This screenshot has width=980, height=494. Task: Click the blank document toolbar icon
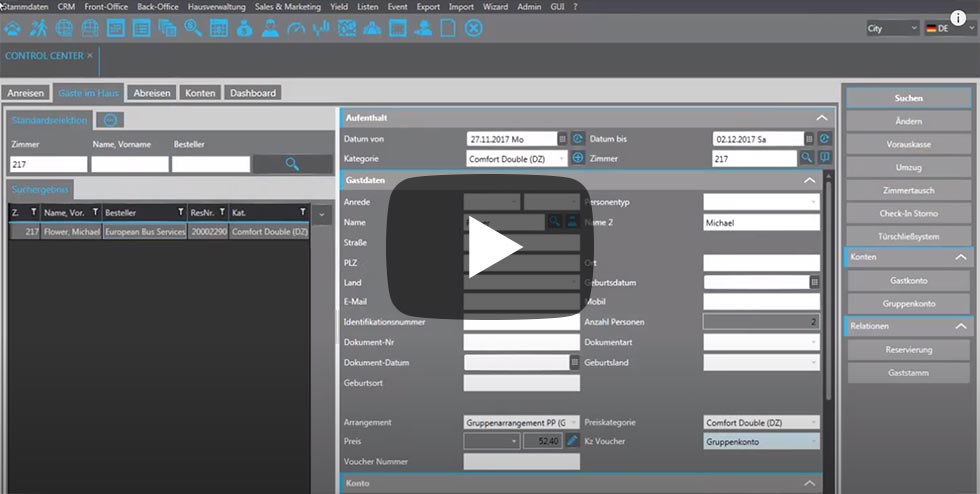[x=448, y=28]
